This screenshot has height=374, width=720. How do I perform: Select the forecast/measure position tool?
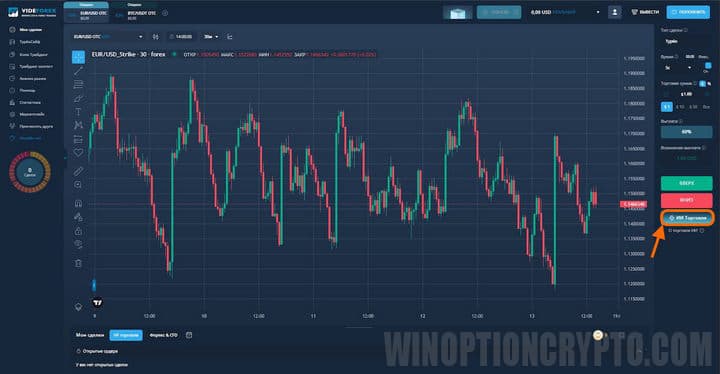(x=79, y=139)
